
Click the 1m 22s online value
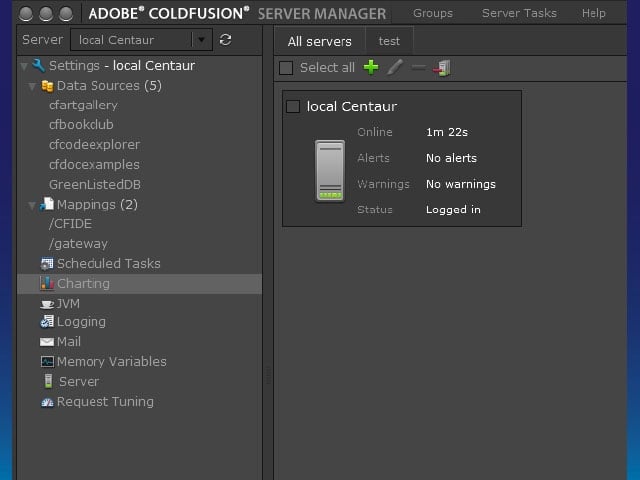(447, 132)
